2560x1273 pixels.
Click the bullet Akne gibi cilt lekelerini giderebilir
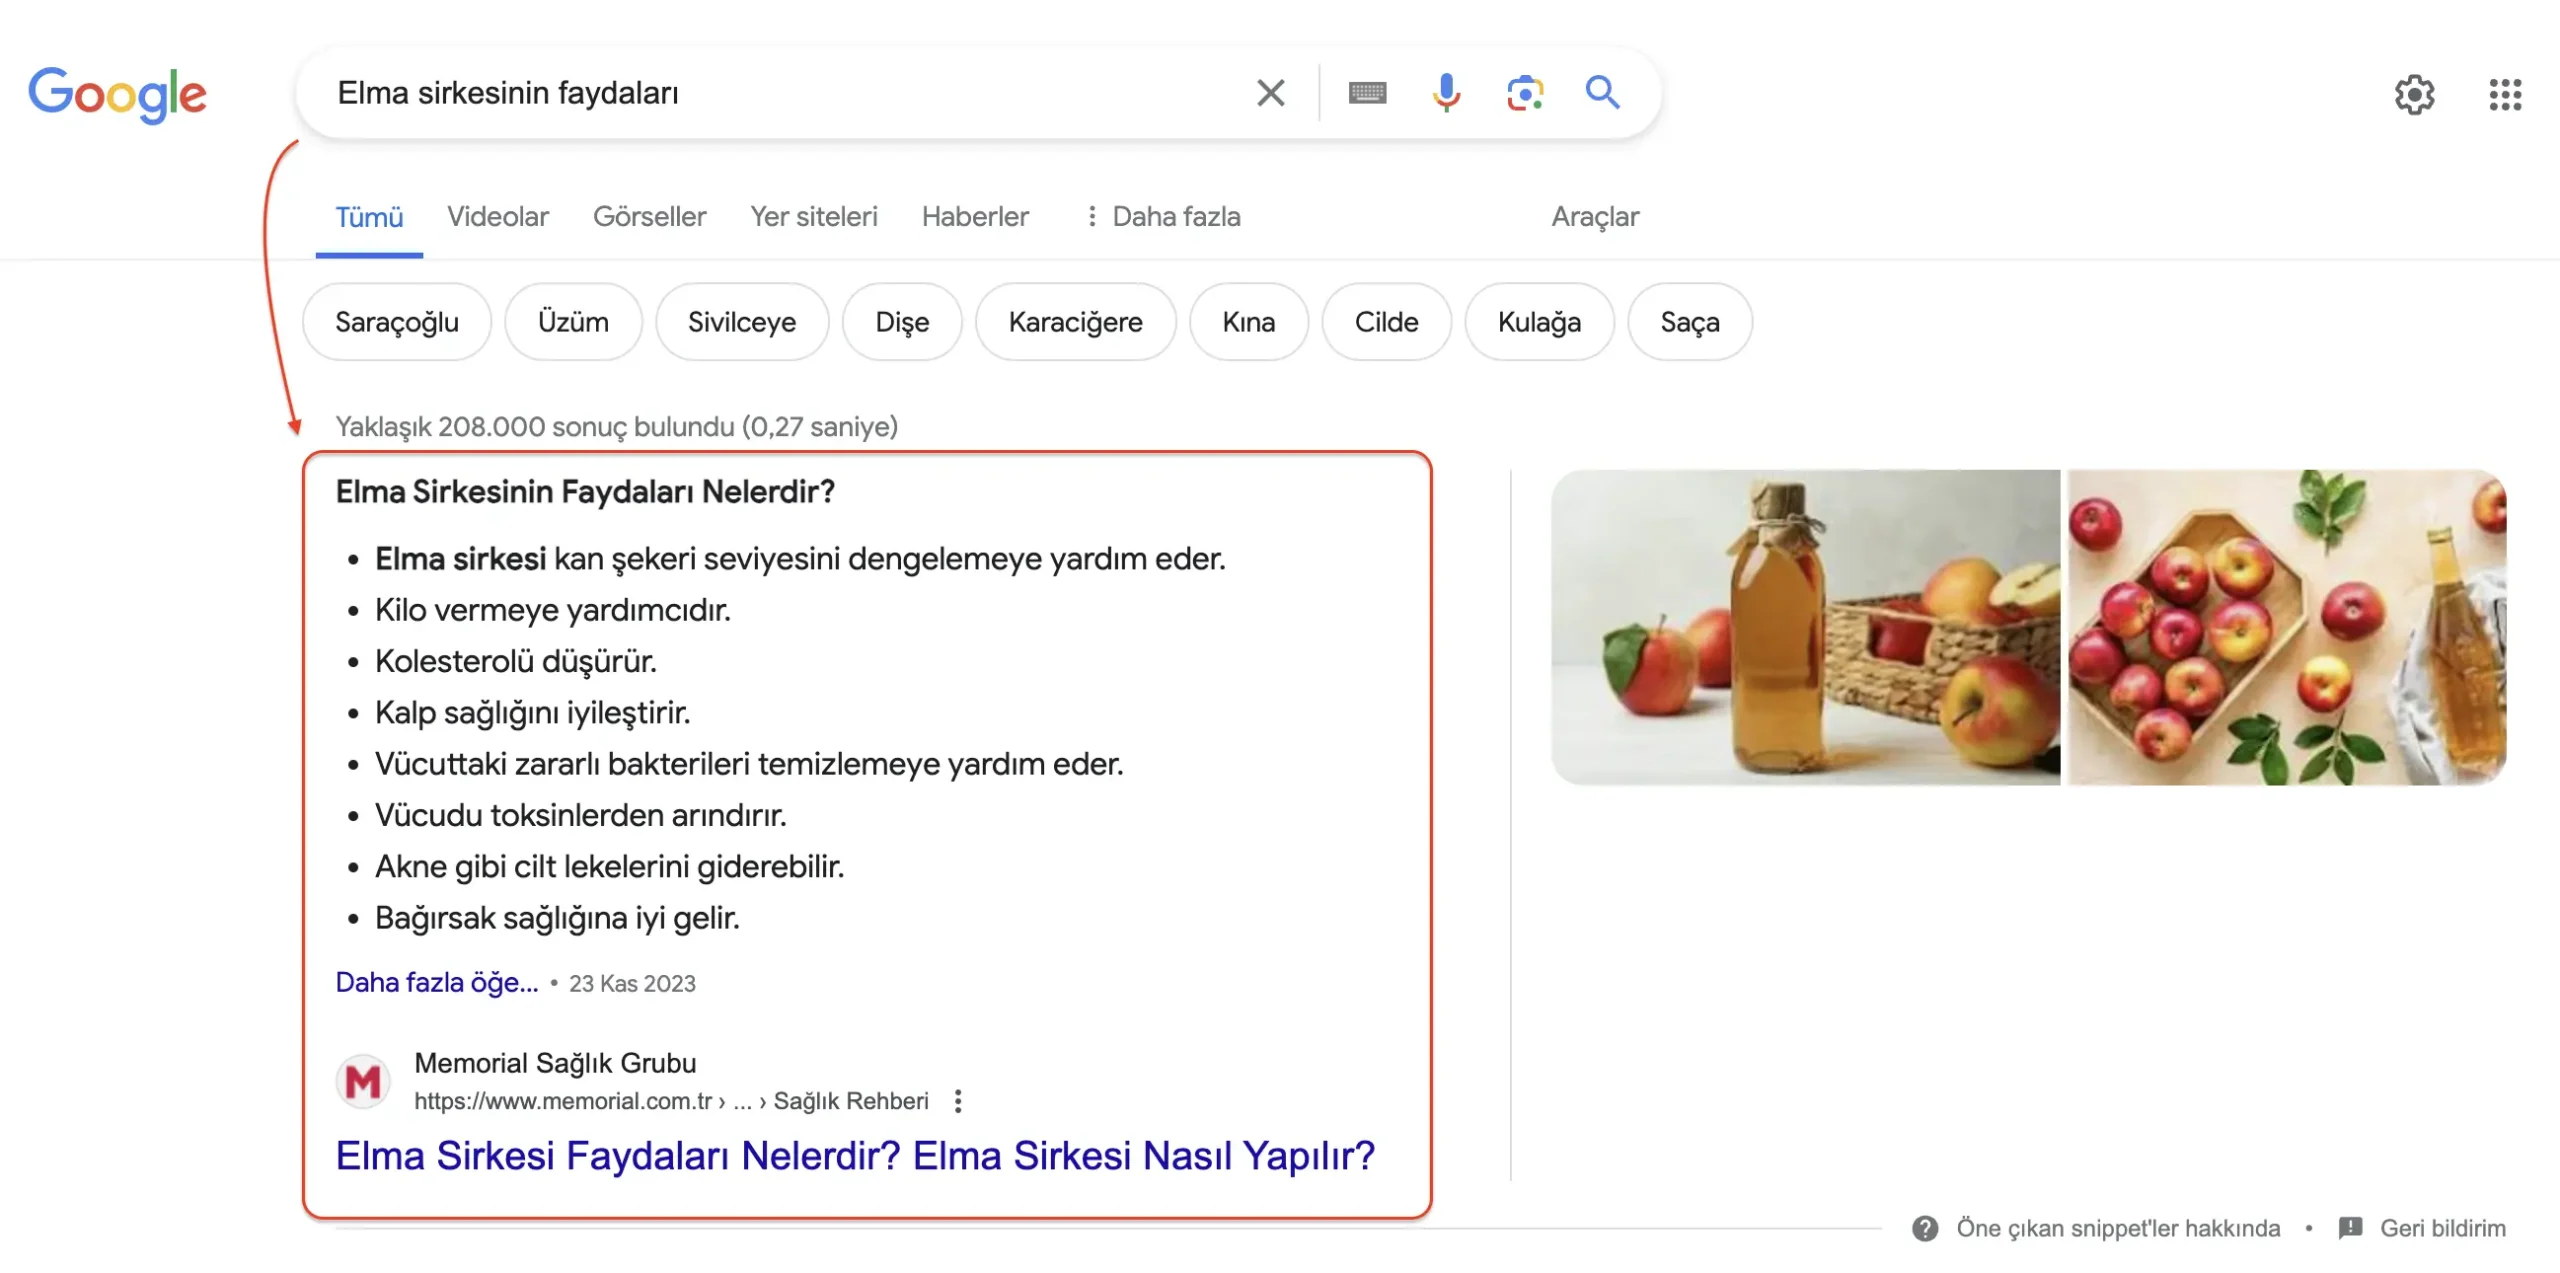coord(610,867)
